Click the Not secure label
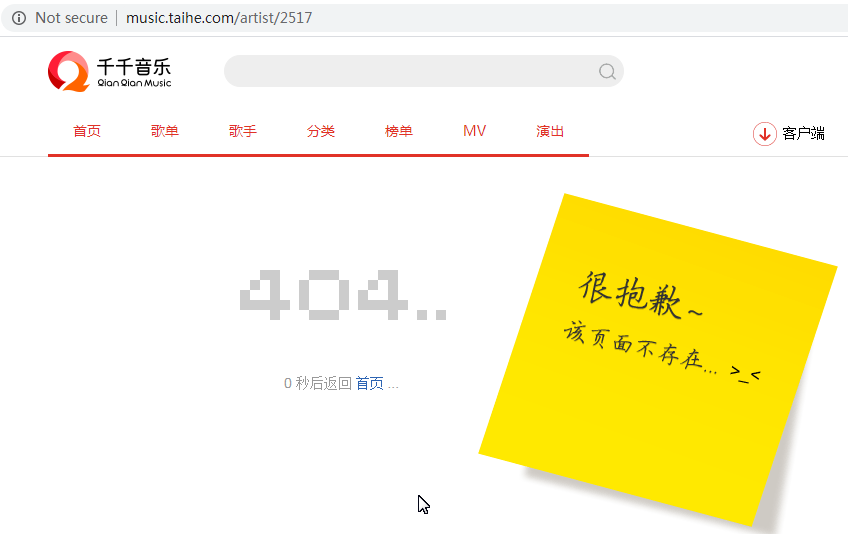Image resolution: width=848 pixels, height=534 pixels. [x=71, y=18]
